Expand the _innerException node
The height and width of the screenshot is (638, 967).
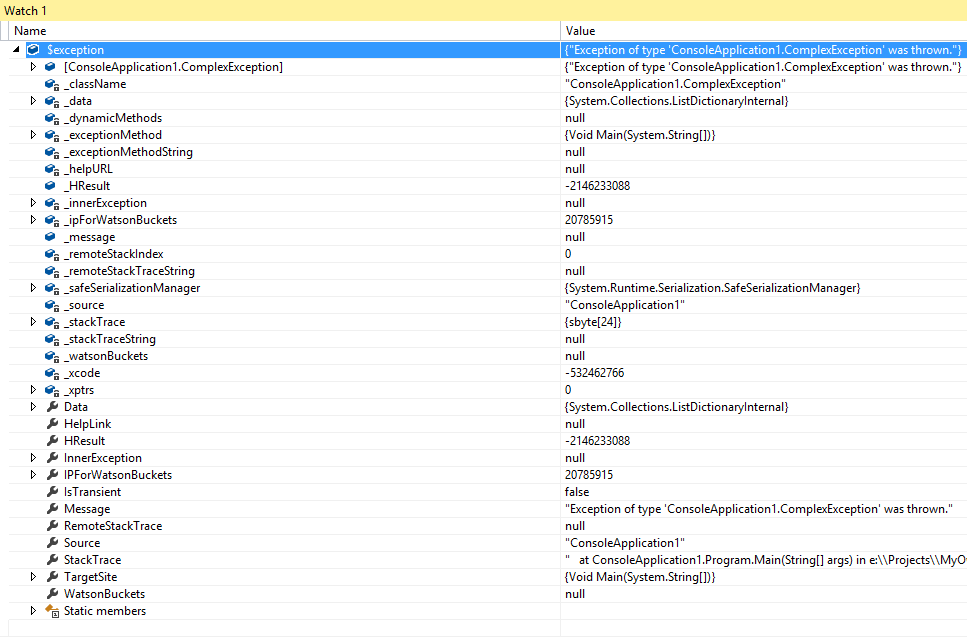pyautogui.click(x=33, y=203)
